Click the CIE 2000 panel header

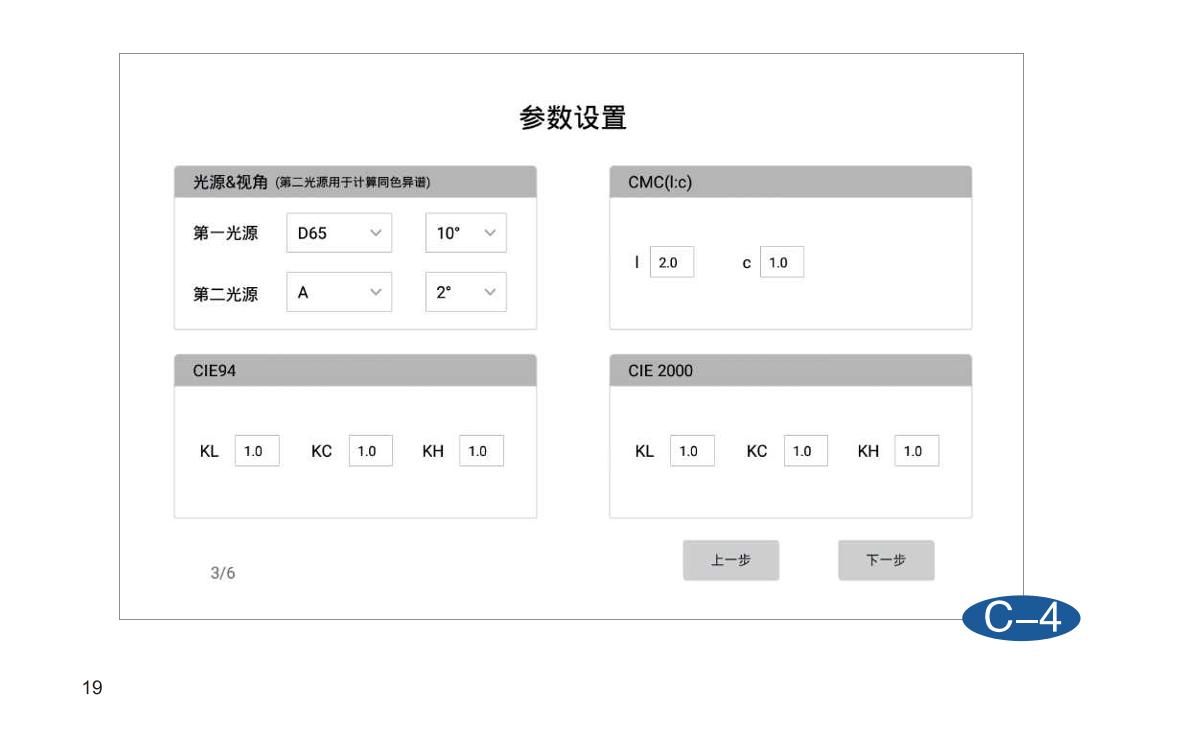[790, 370]
